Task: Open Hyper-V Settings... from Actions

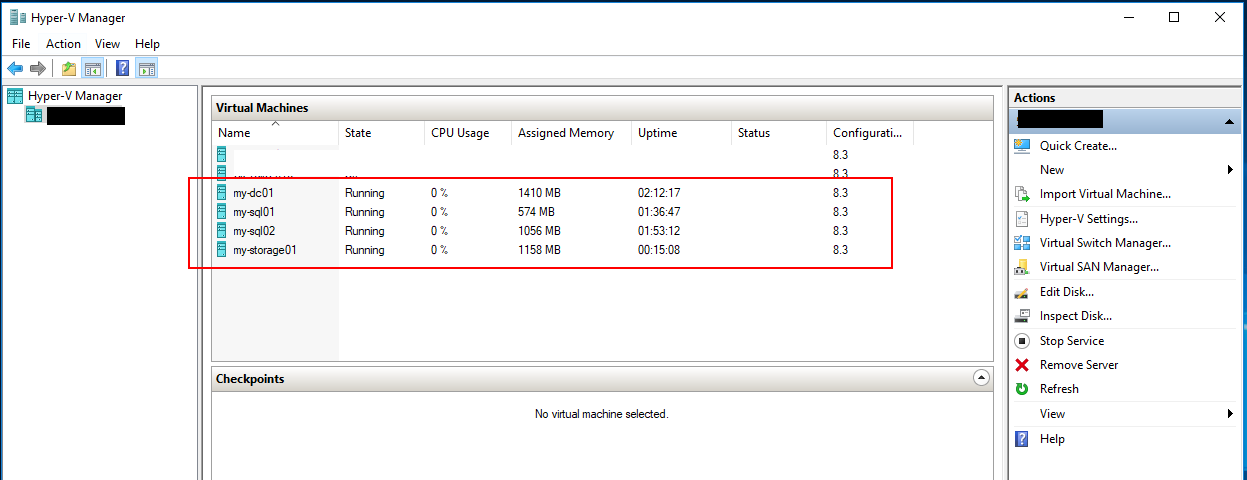Action: [1089, 219]
